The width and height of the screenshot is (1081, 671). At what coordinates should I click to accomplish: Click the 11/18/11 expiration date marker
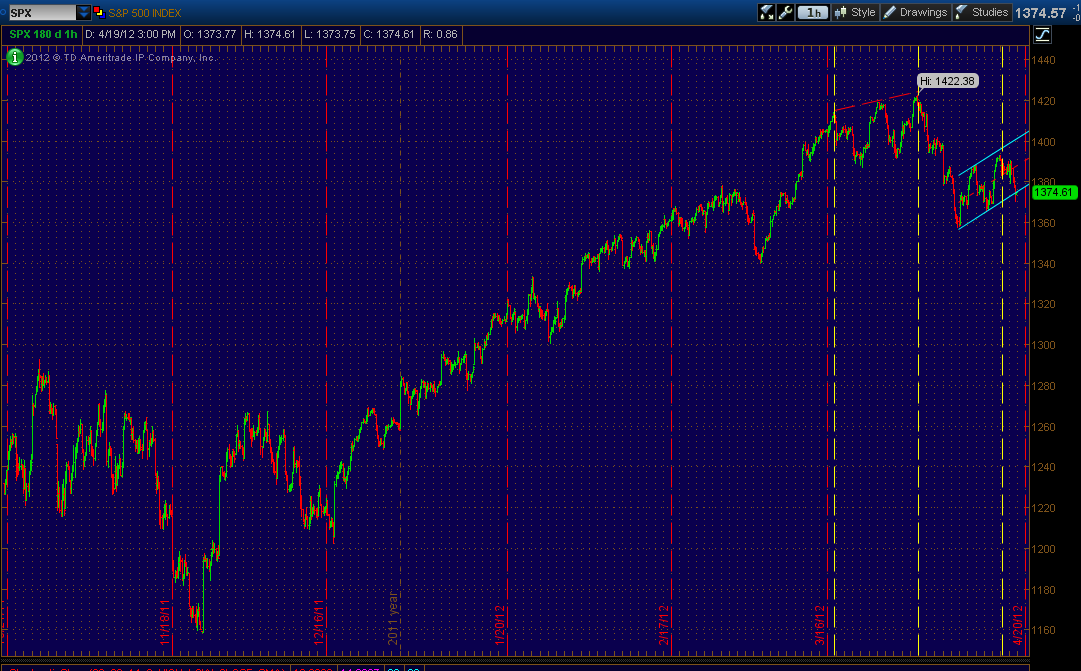(165, 622)
